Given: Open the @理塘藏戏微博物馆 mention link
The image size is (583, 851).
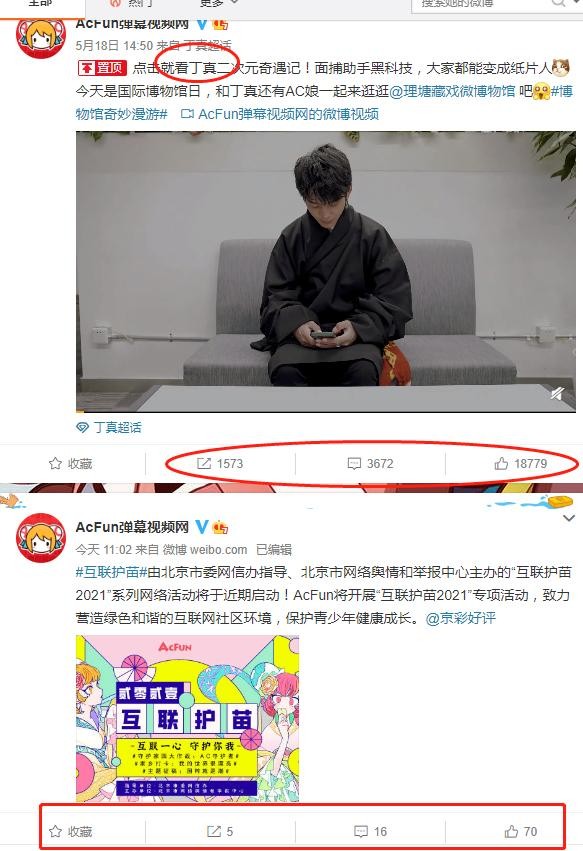Looking at the screenshot, I should (x=452, y=91).
